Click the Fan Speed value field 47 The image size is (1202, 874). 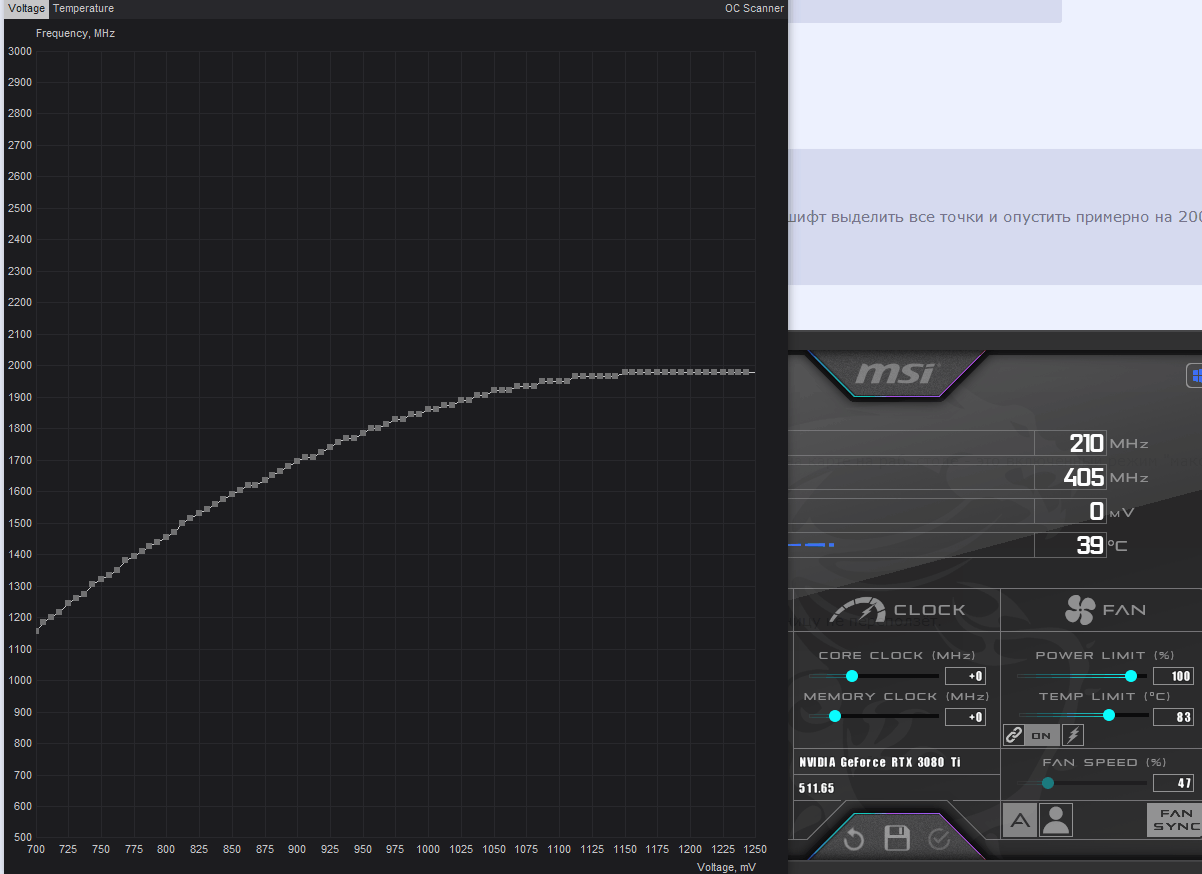(x=1174, y=783)
